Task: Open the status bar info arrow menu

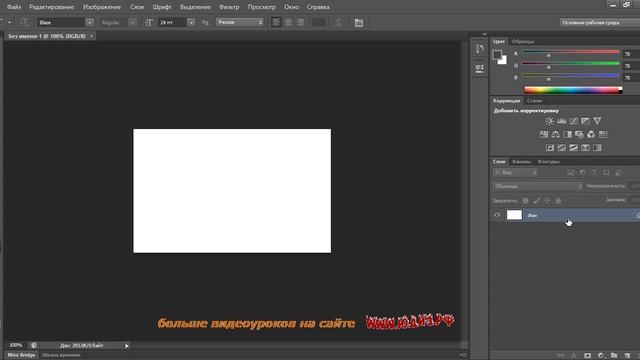Action: [127, 346]
